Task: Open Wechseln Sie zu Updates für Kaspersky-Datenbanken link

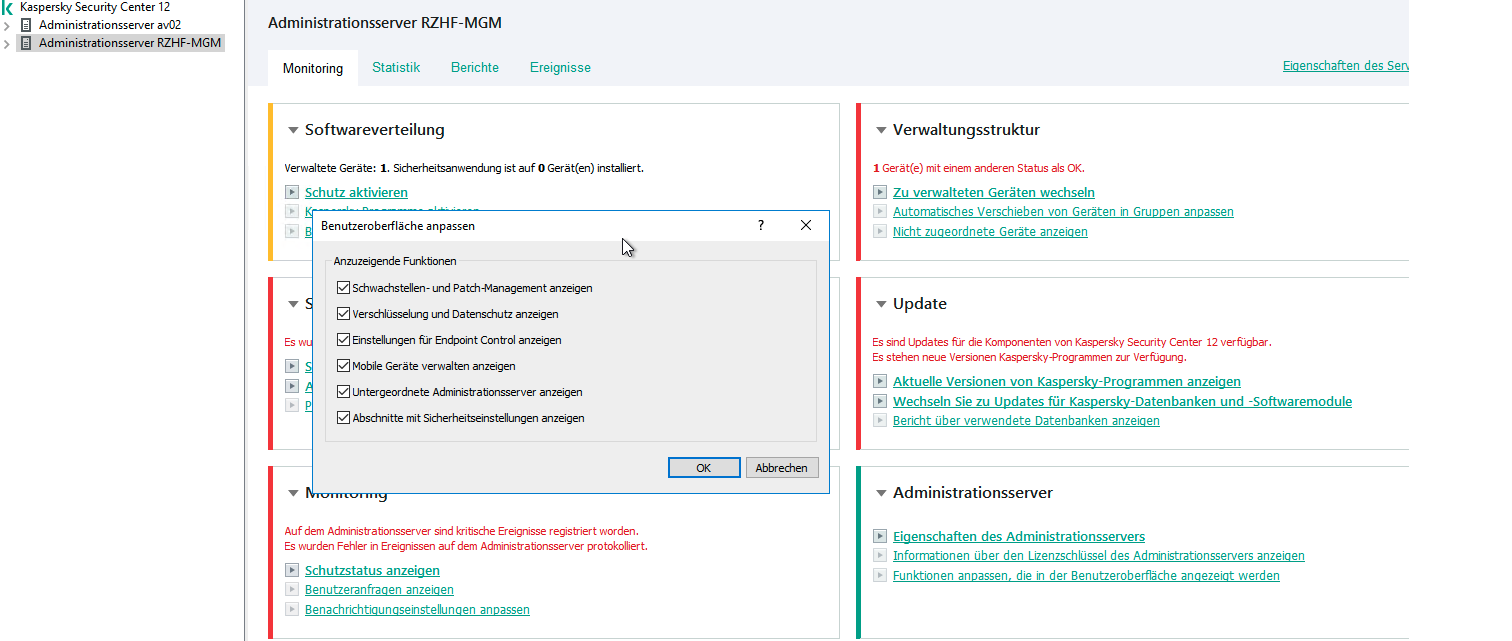Action: 1122,401
